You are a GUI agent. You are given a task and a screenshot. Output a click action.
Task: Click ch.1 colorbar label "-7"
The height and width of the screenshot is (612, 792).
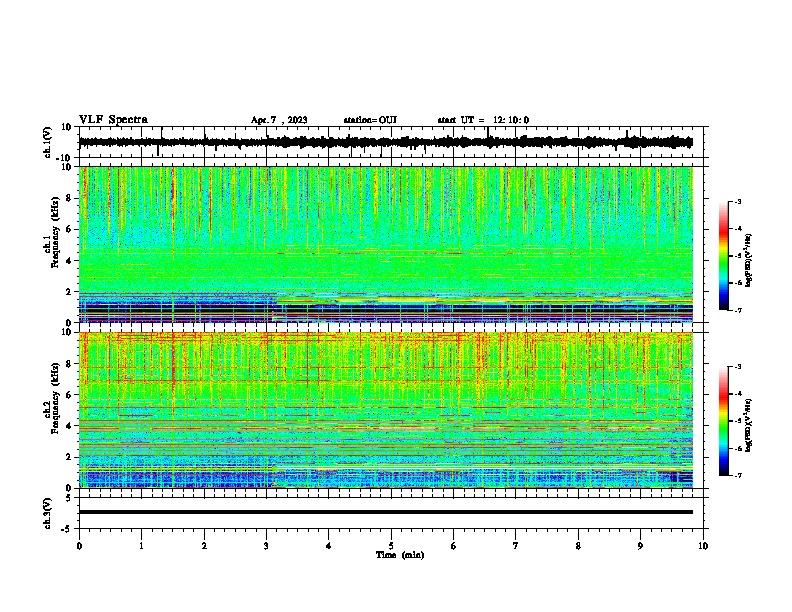[737, 310]
